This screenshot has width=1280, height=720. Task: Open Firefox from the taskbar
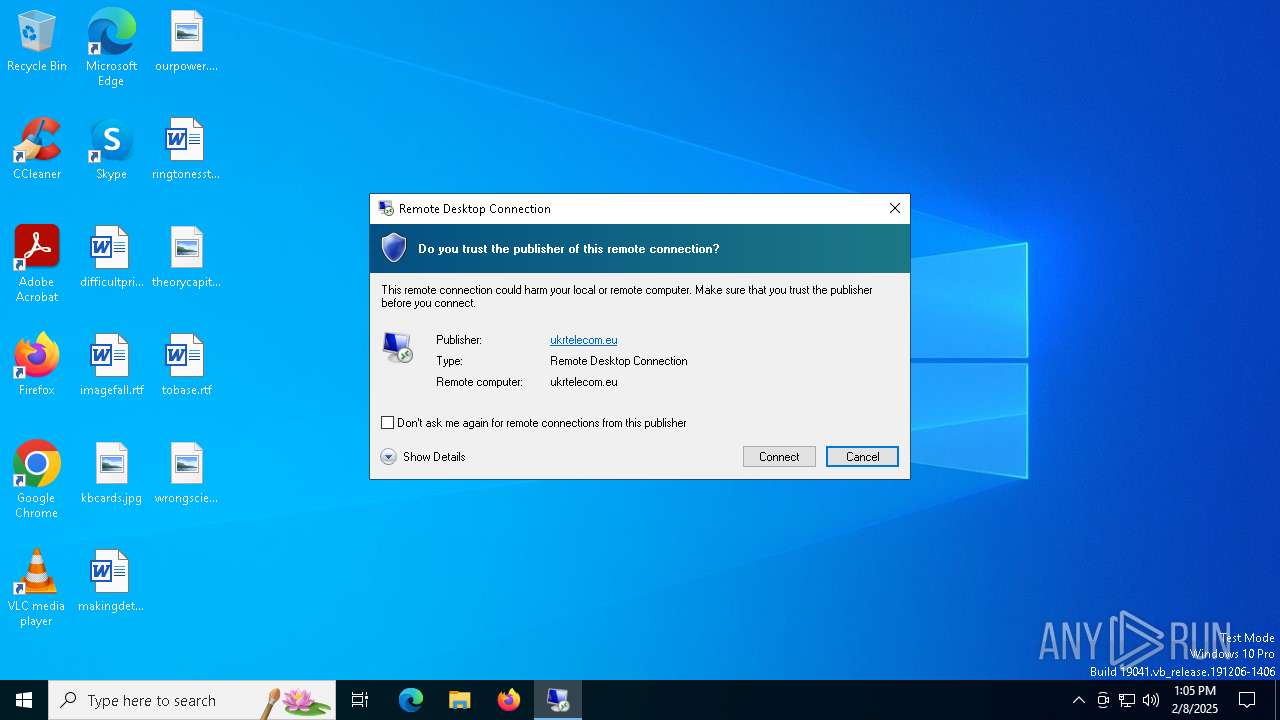[509, 700]
